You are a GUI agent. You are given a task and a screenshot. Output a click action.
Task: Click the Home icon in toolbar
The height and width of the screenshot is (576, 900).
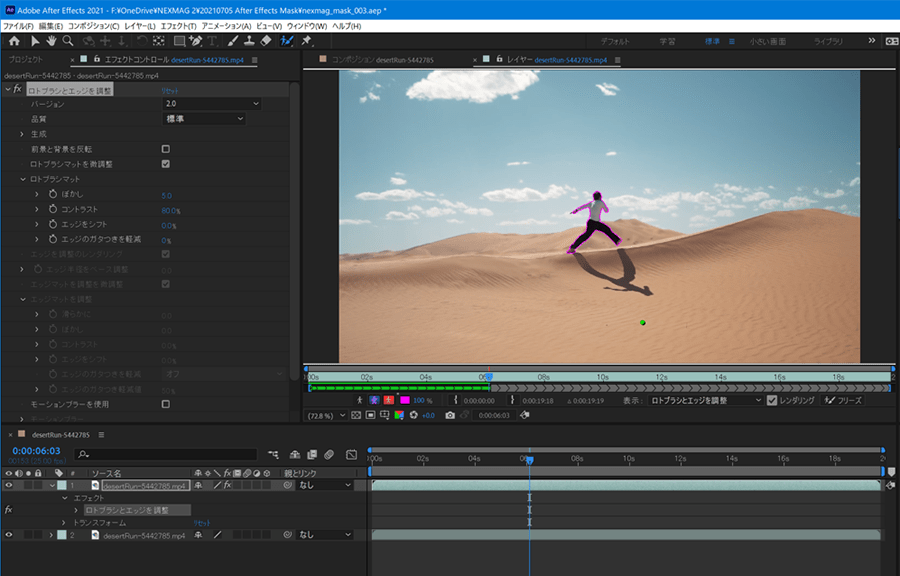click(x=14, y=41)
